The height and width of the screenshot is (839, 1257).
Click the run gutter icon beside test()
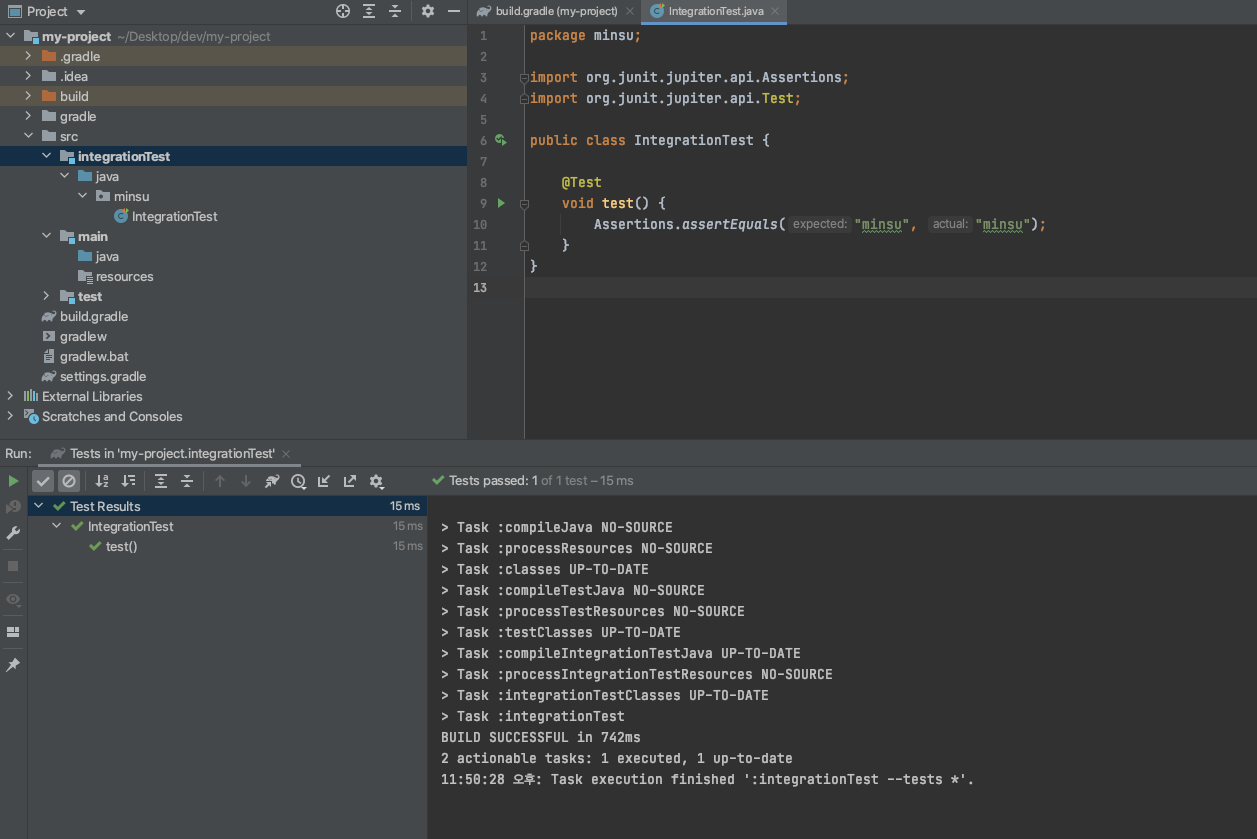point(499,203)
